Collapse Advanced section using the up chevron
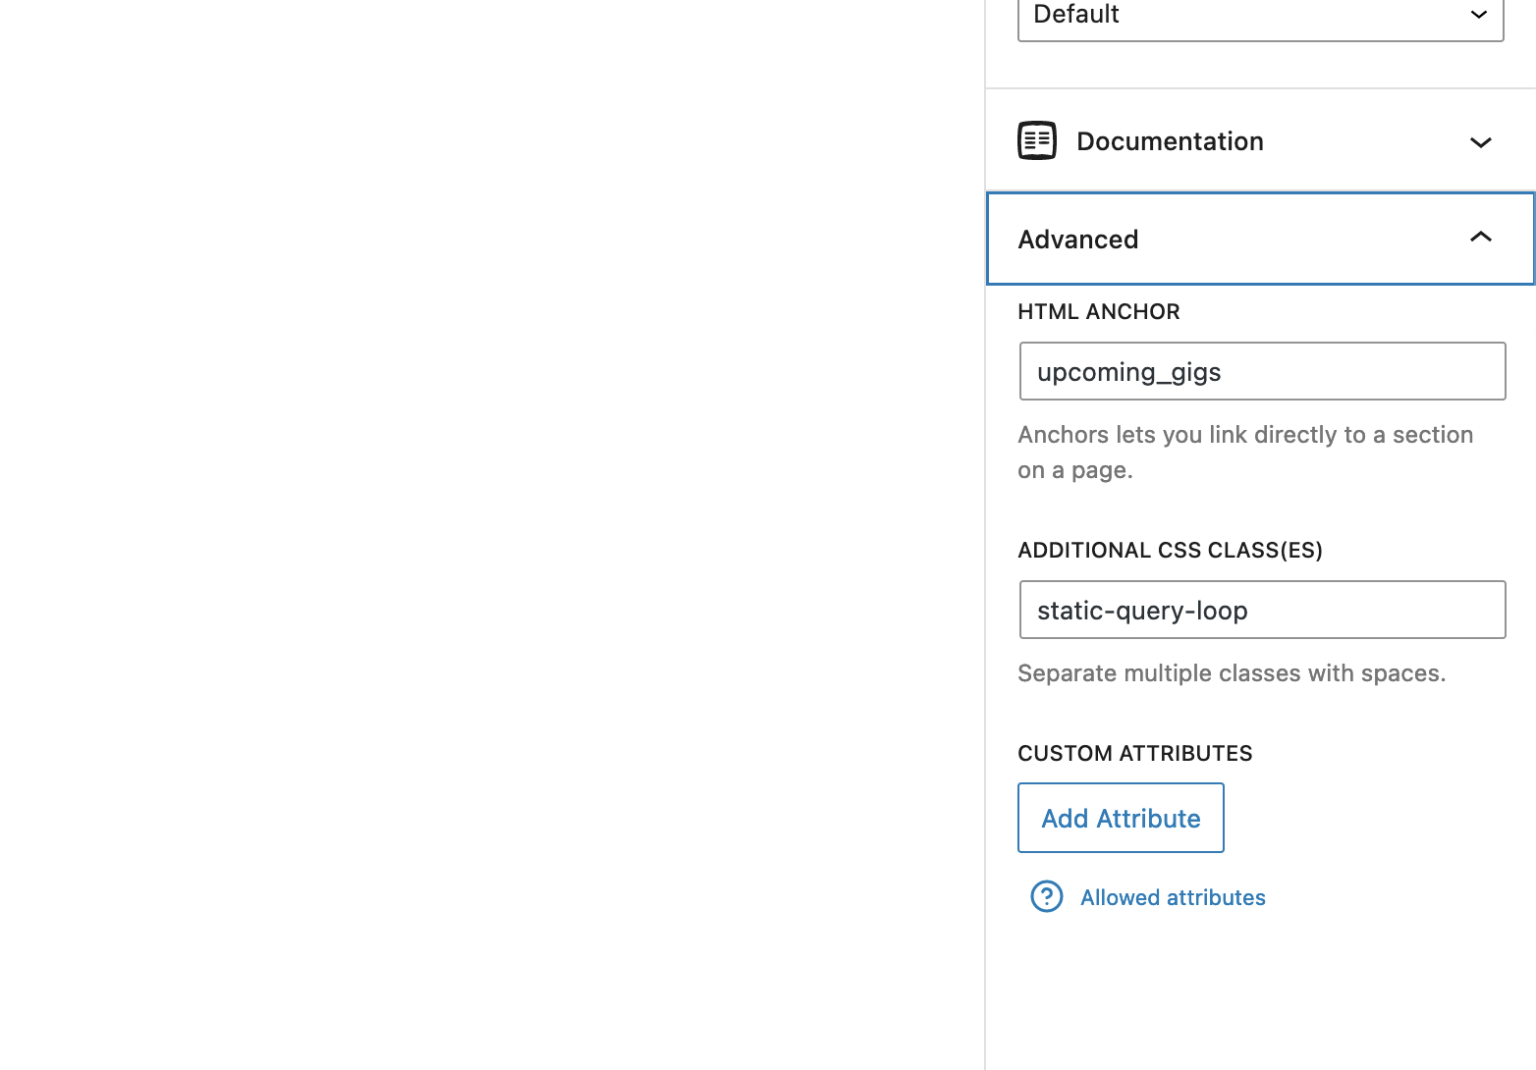The width and height of the screenshot is (1536, 1070). [x=1480, y=237]
